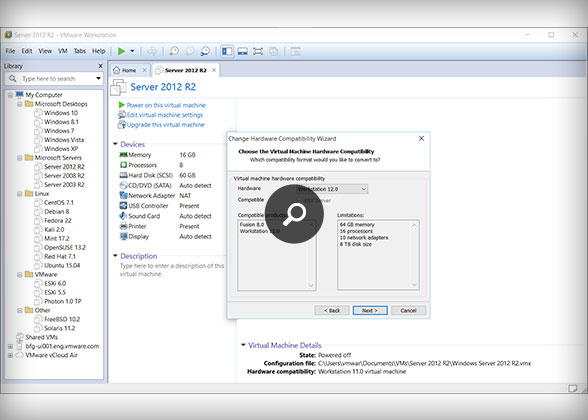Open the File menu
The image size is (588, 420).
(10, 51)
